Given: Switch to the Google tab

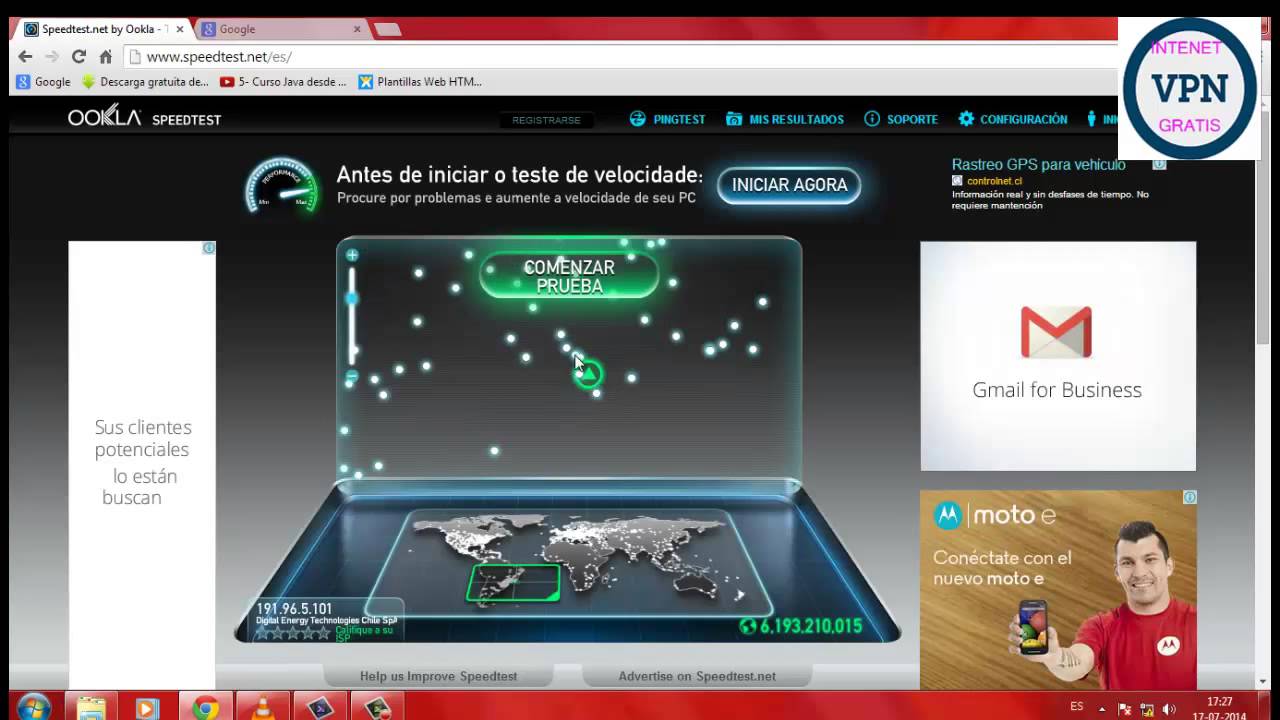Looking at the screenshot, I should pyautogui.click(x=280, y=29).
